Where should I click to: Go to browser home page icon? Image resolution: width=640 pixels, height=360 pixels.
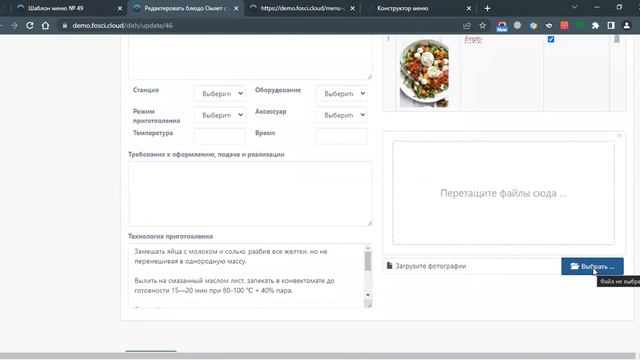[x=45, y=25]
